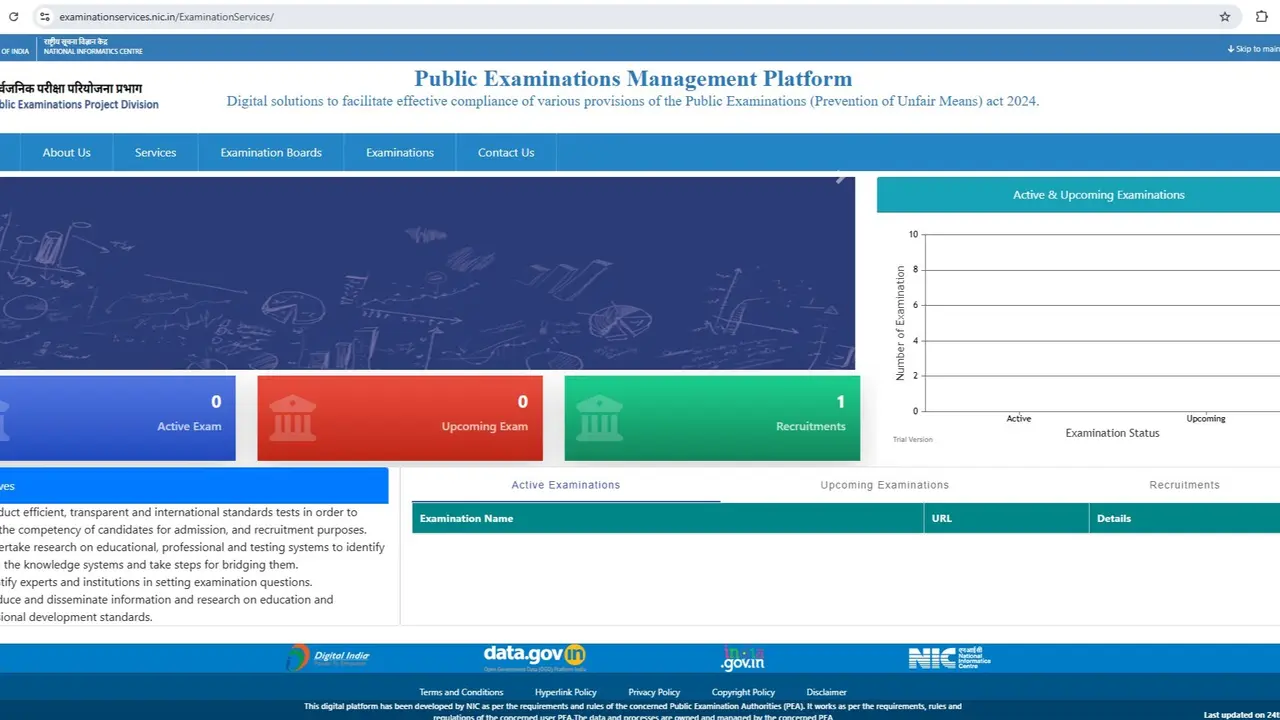Image resolution: width=1280 pixels, height=720 pixels.
Task: Open the Terms and Conditions link
Action: [461, 692]
